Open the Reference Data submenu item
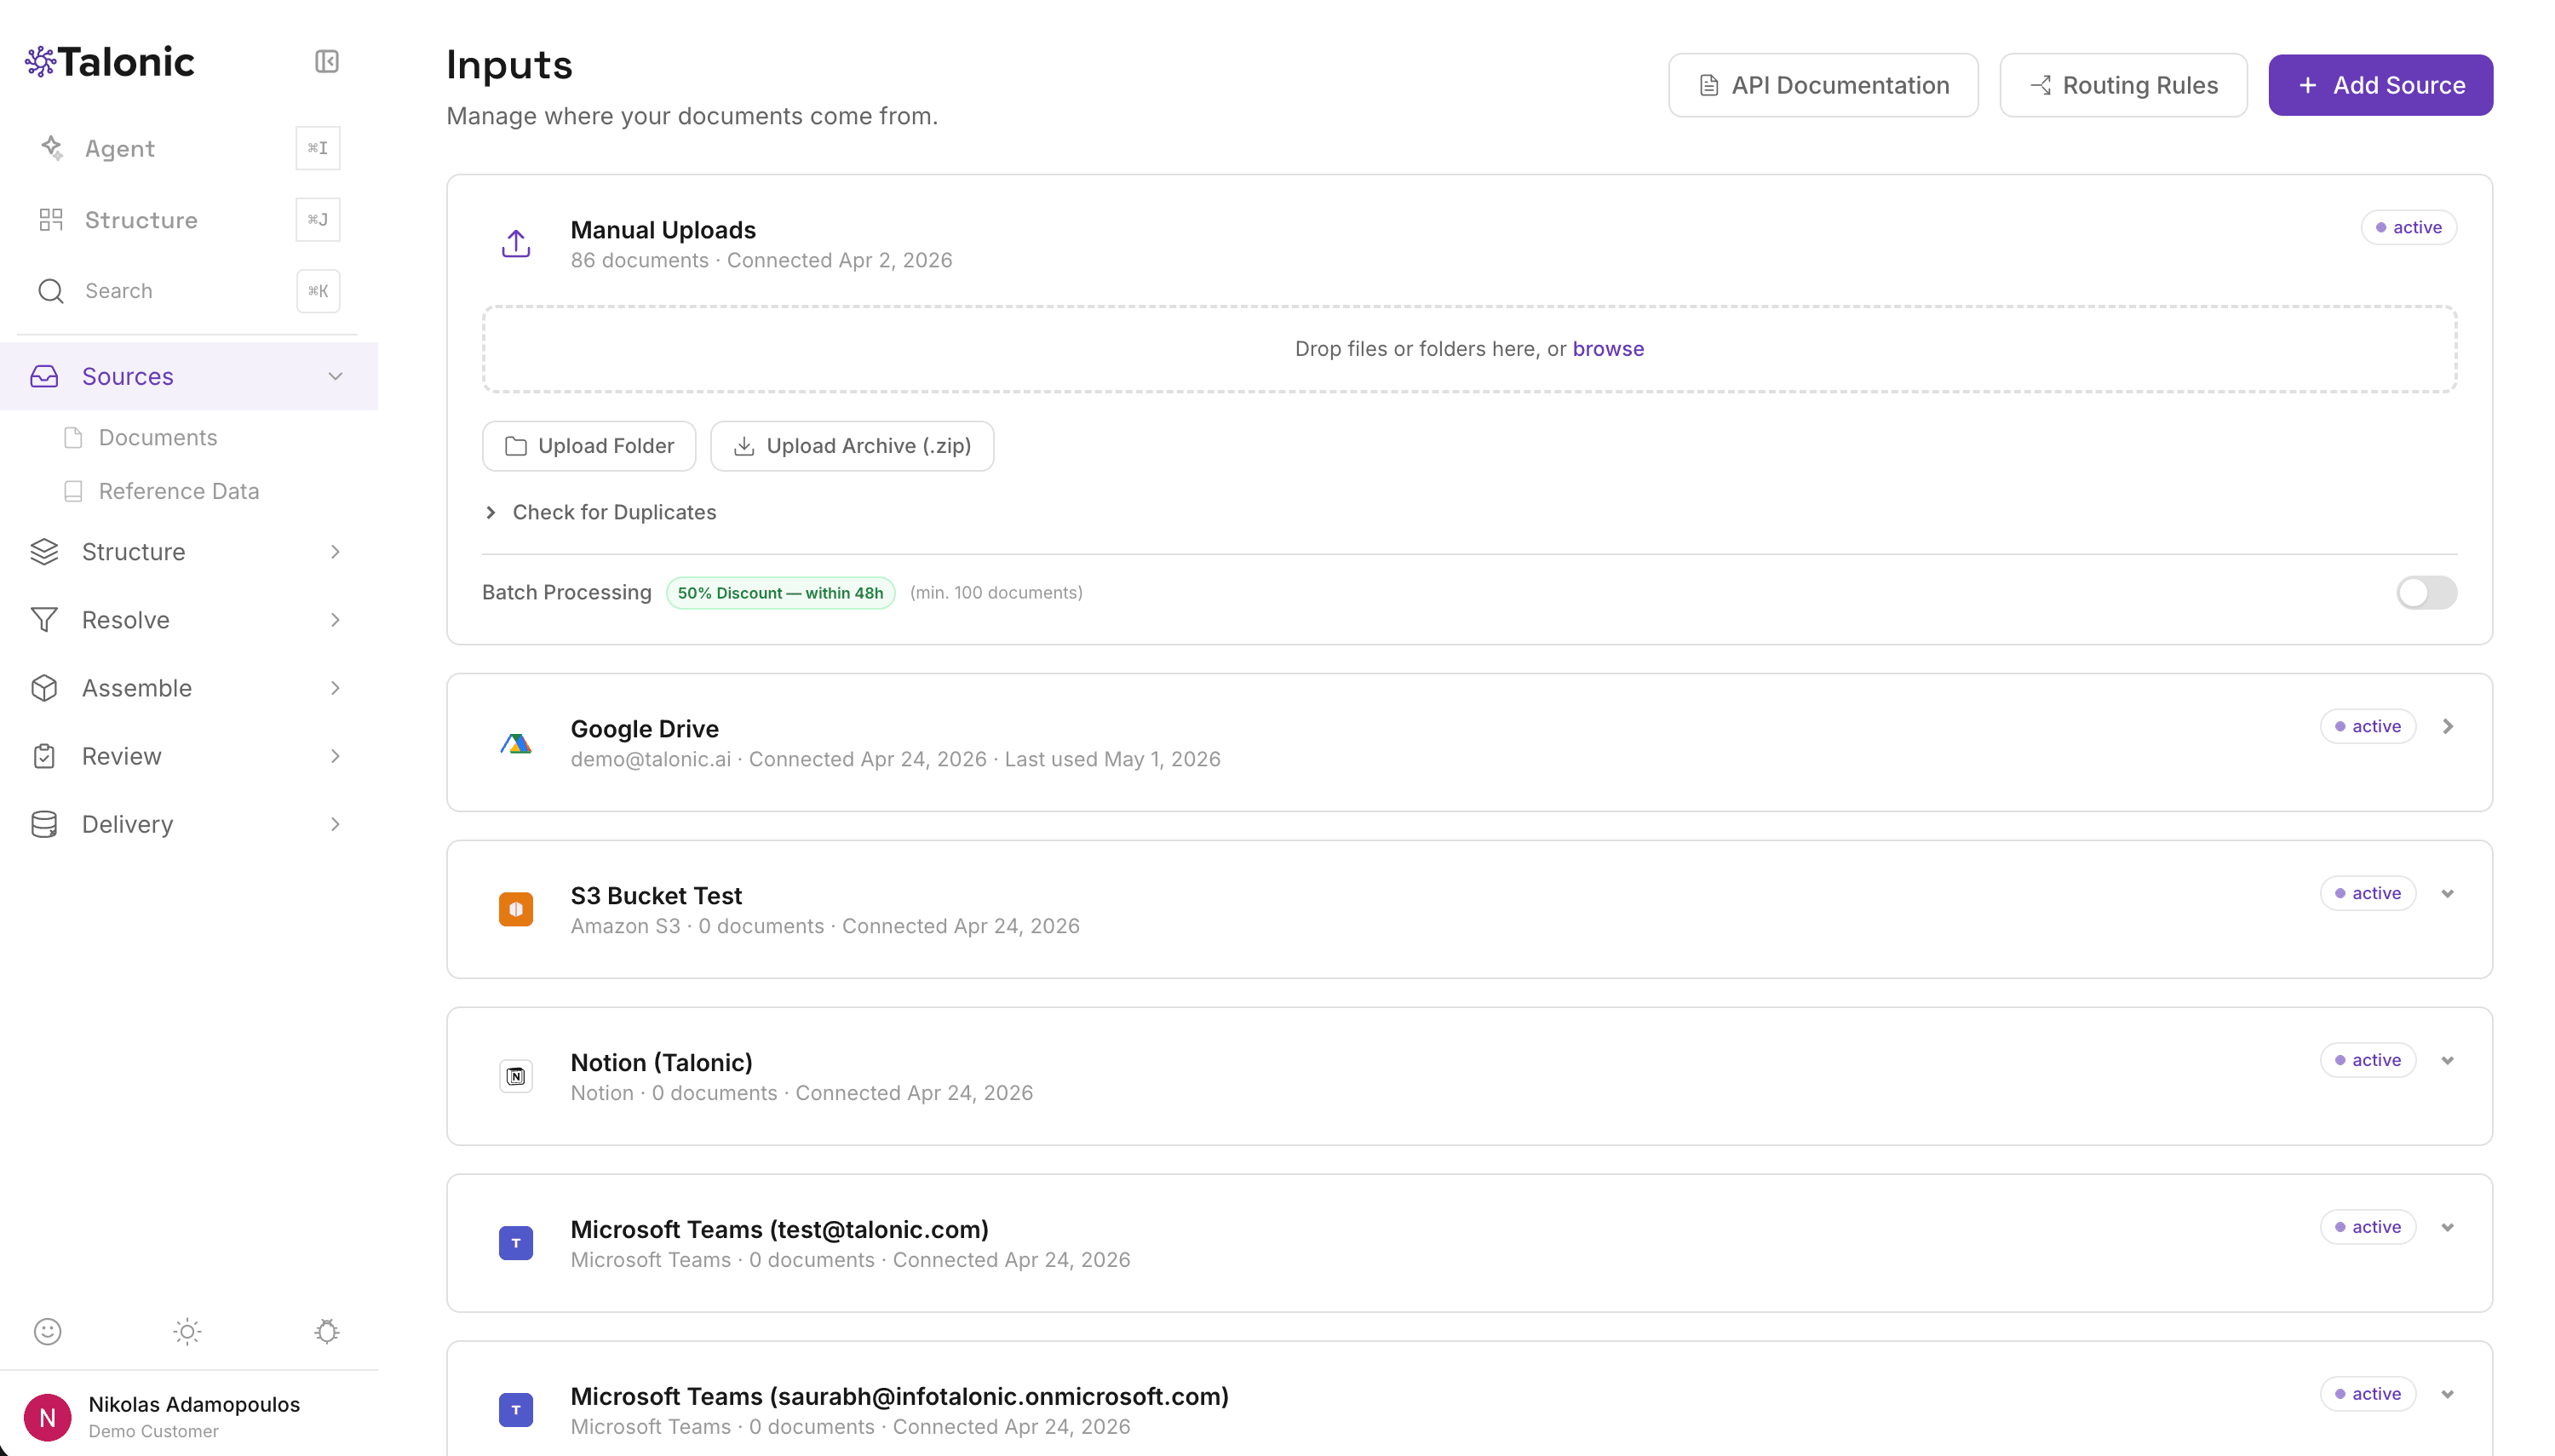Screen dimensions: 2555x1456 coord(179,491)
